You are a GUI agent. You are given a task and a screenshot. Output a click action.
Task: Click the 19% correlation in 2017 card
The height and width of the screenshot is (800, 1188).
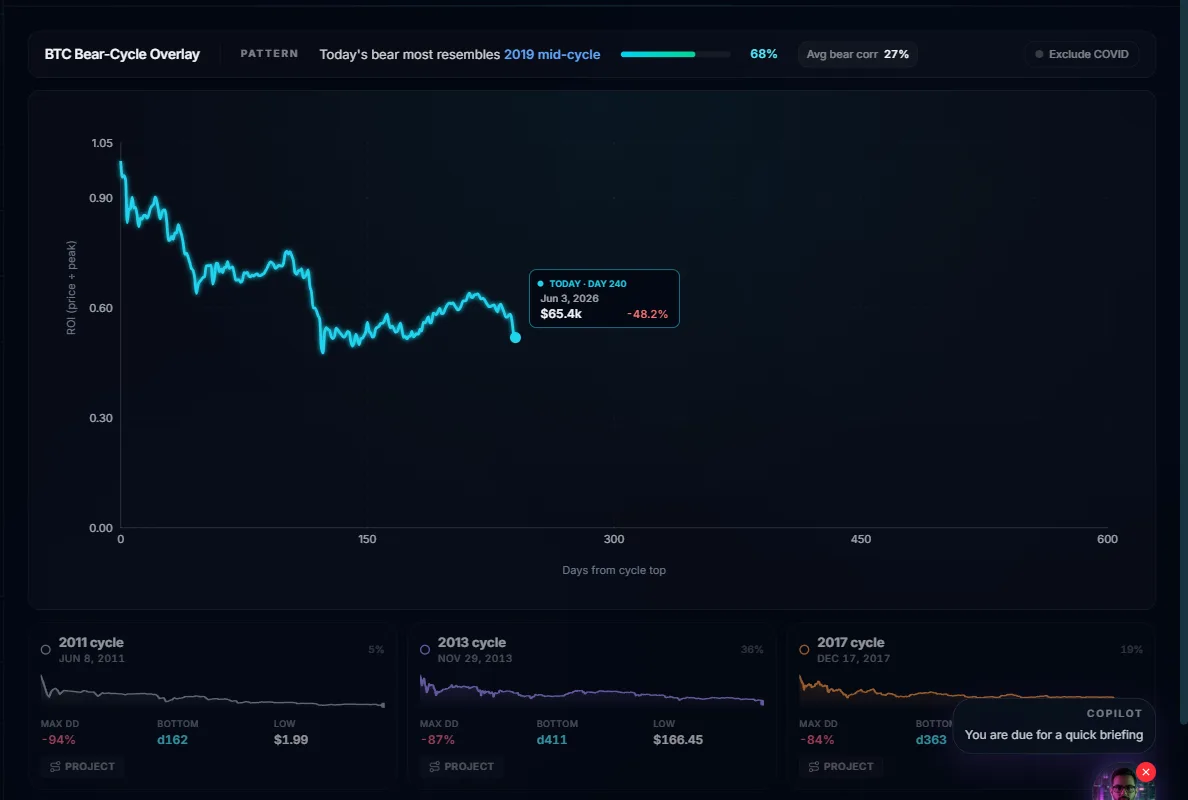click(1131, 650)
